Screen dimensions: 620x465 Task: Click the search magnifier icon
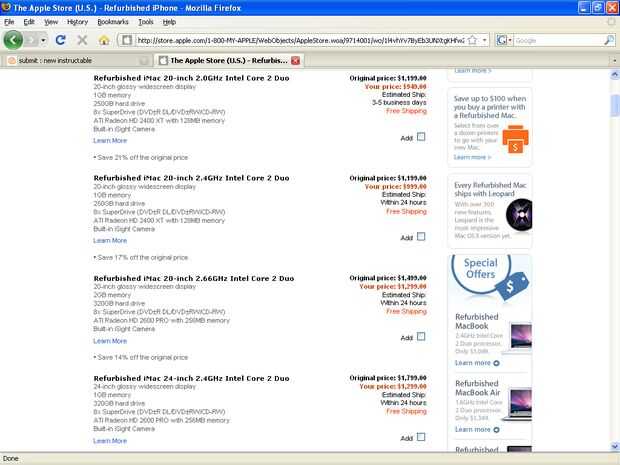pos(609,40)
